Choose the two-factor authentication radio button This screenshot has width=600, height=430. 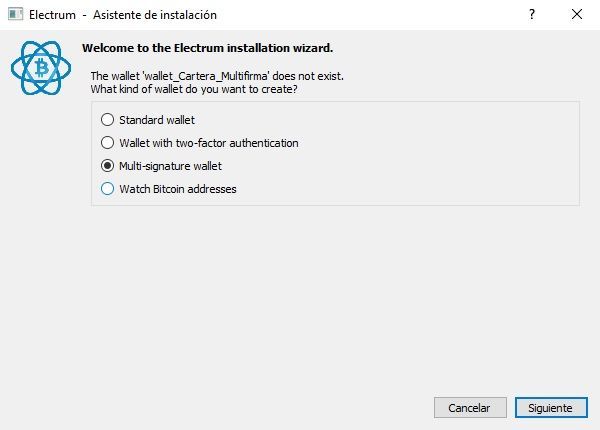pyautogui.click(x=108, y=143)
